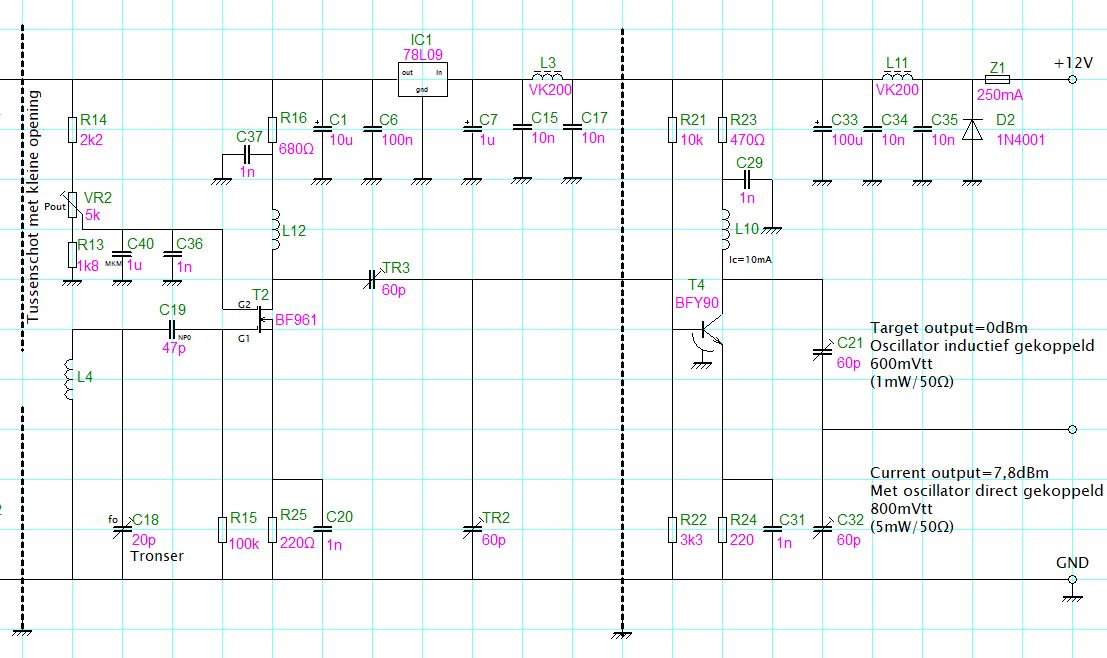Click the '680Ω' value of R16
Viewport: 1107px width, 658px height.
[297, 149]
